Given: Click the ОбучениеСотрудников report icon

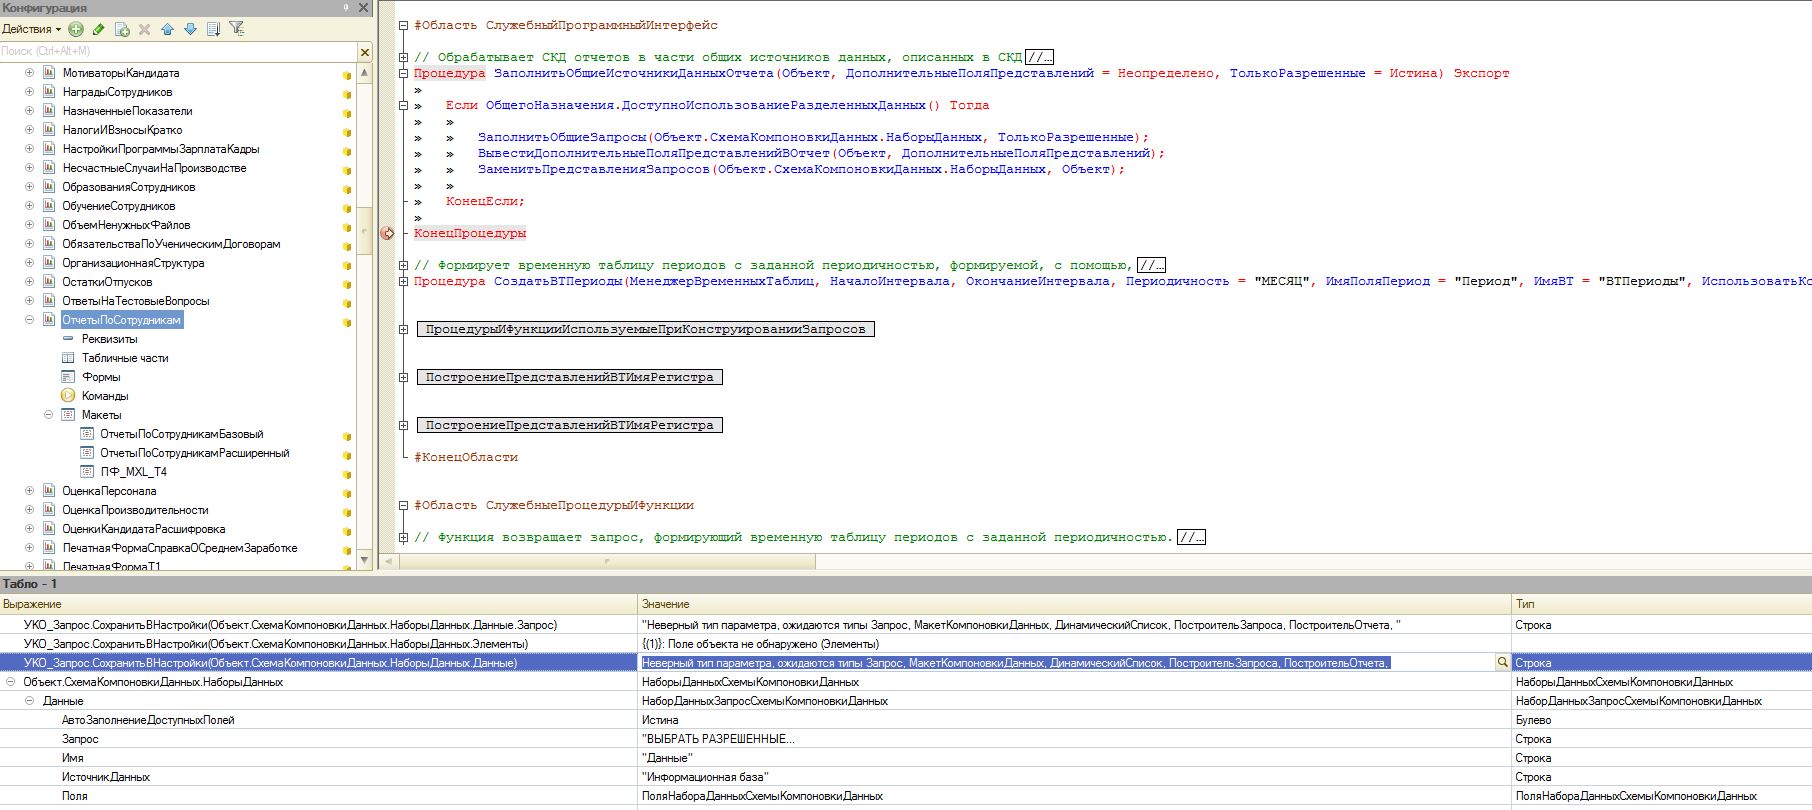Looking at the screenshot, I should tap(49, 206).
